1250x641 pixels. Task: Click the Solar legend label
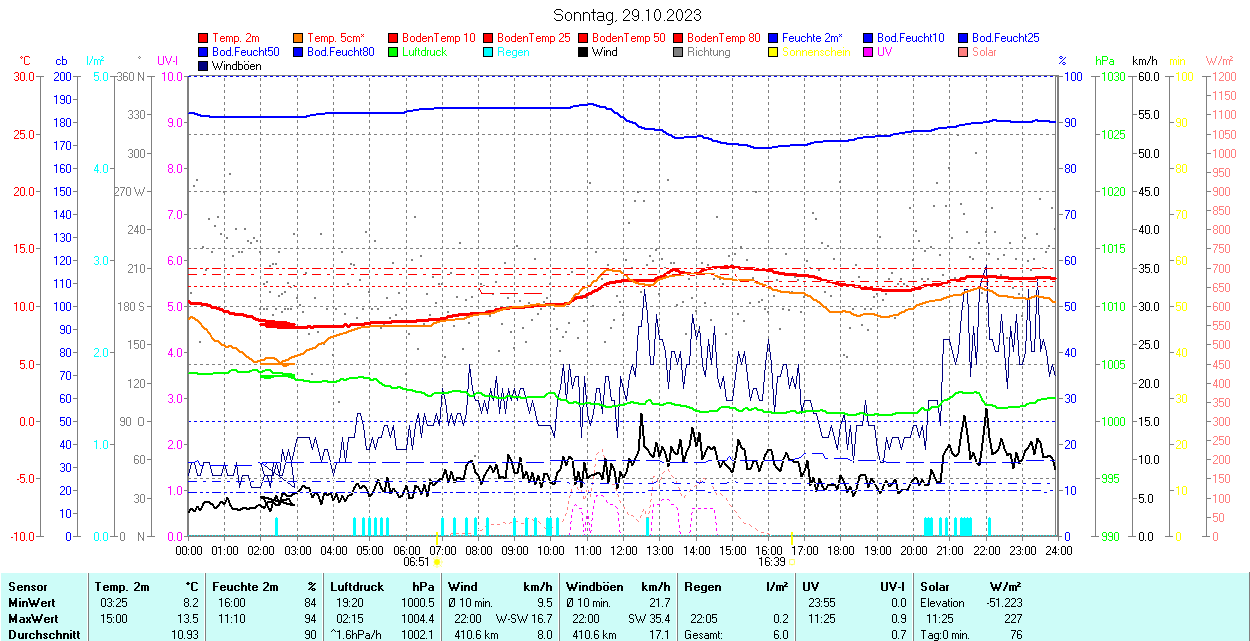click(984, 52)
